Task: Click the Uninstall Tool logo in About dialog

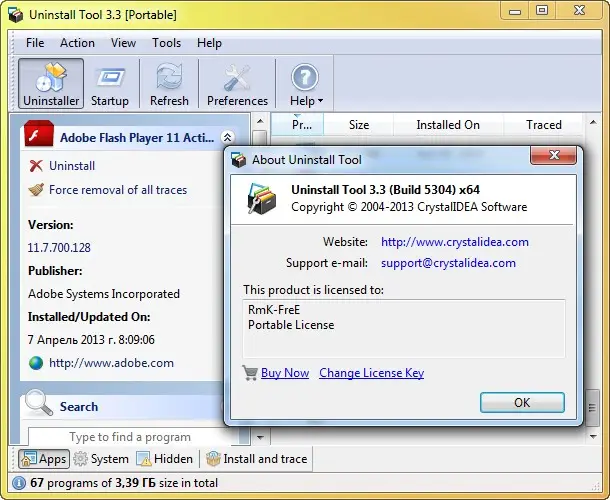Action: point(261,199)
